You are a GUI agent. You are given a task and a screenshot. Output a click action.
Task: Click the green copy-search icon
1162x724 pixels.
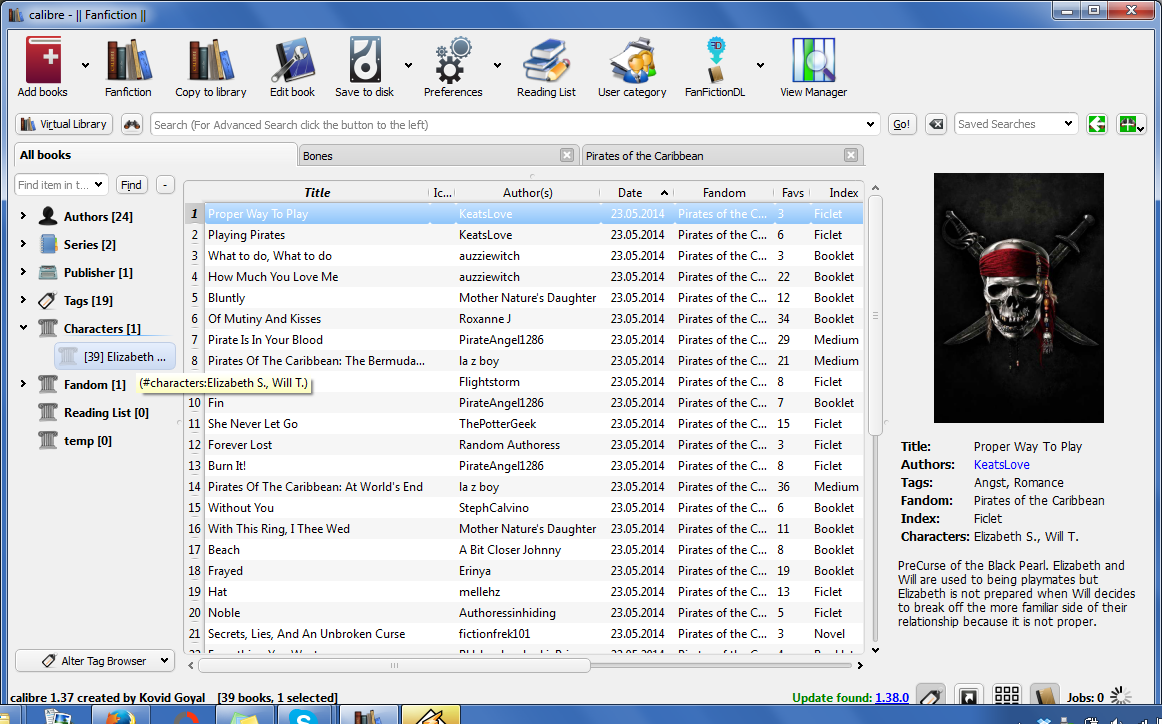coord(1097,124)
